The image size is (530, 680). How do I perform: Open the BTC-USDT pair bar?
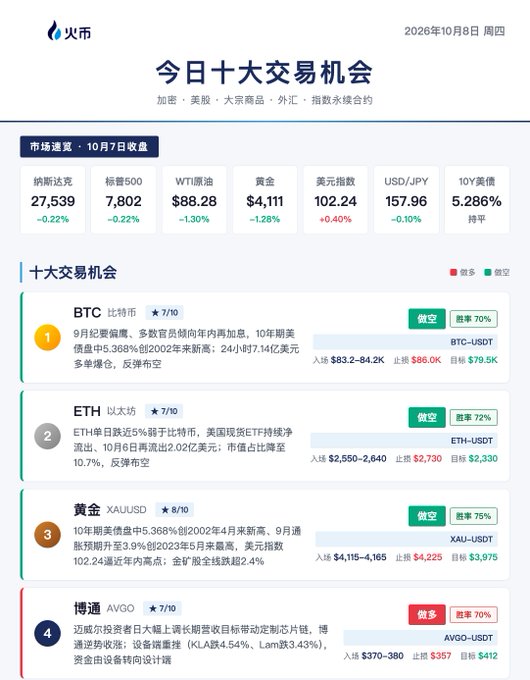(x=405, y=342)
